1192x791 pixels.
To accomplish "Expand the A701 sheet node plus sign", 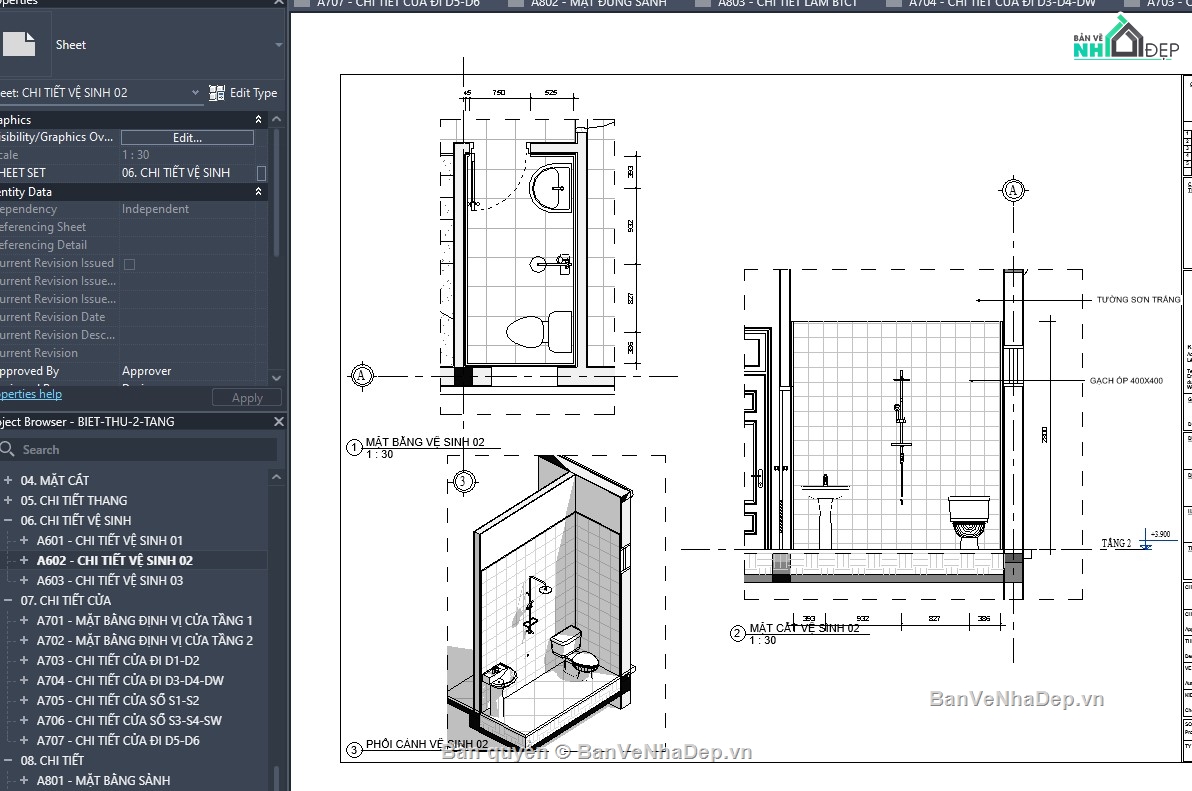I will coord(24,620).
